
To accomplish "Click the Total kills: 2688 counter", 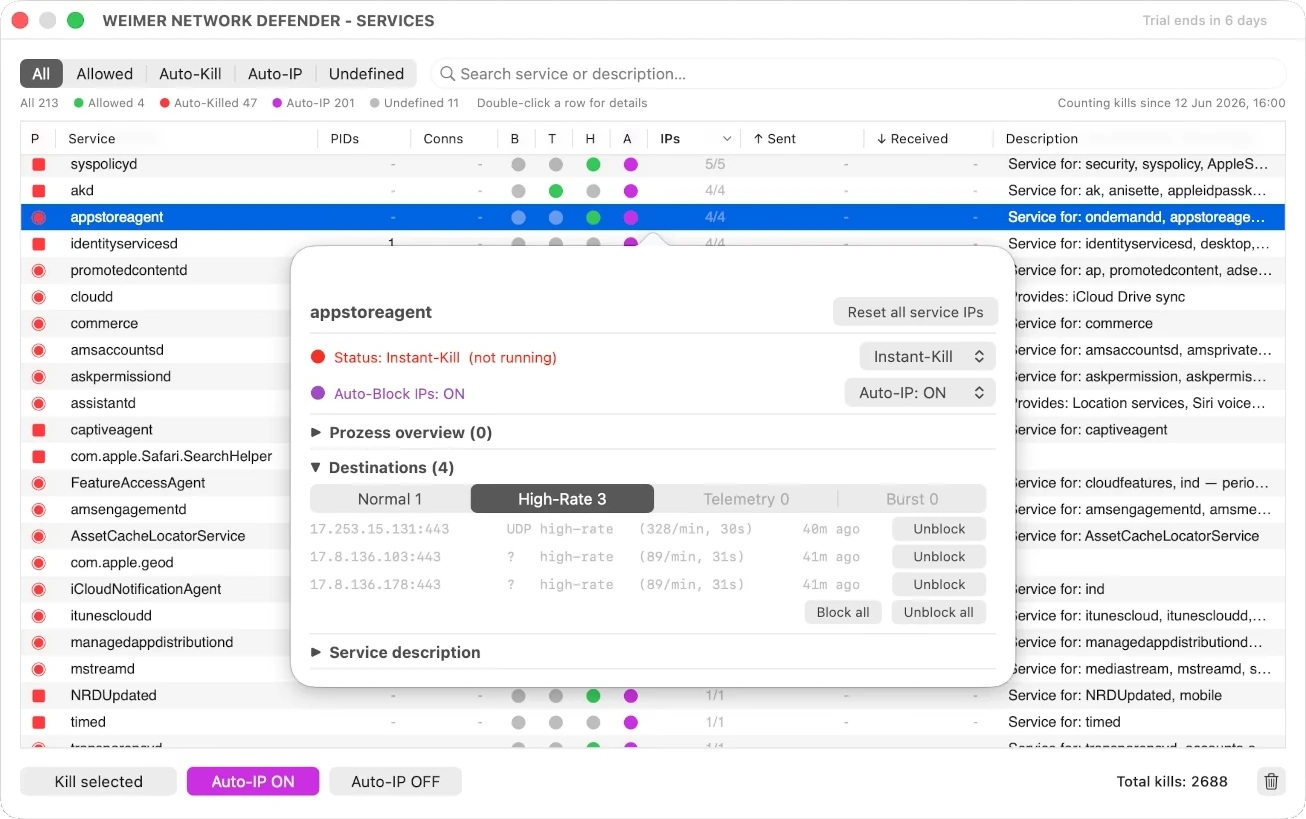I will [x=1172, y=782].
